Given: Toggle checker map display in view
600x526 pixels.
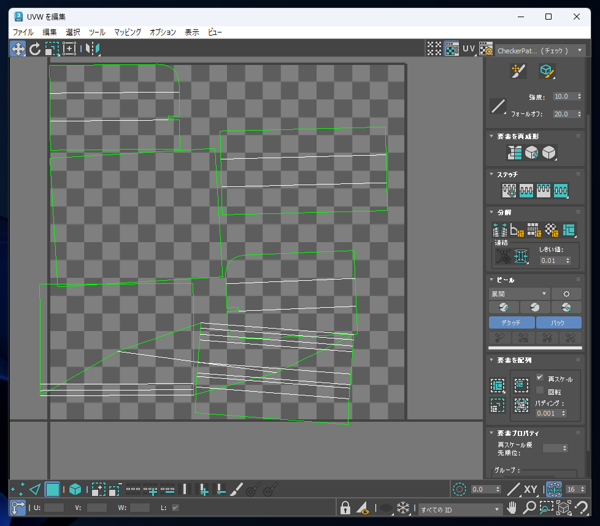Looking at the screenshot, I should pos(452,49).
